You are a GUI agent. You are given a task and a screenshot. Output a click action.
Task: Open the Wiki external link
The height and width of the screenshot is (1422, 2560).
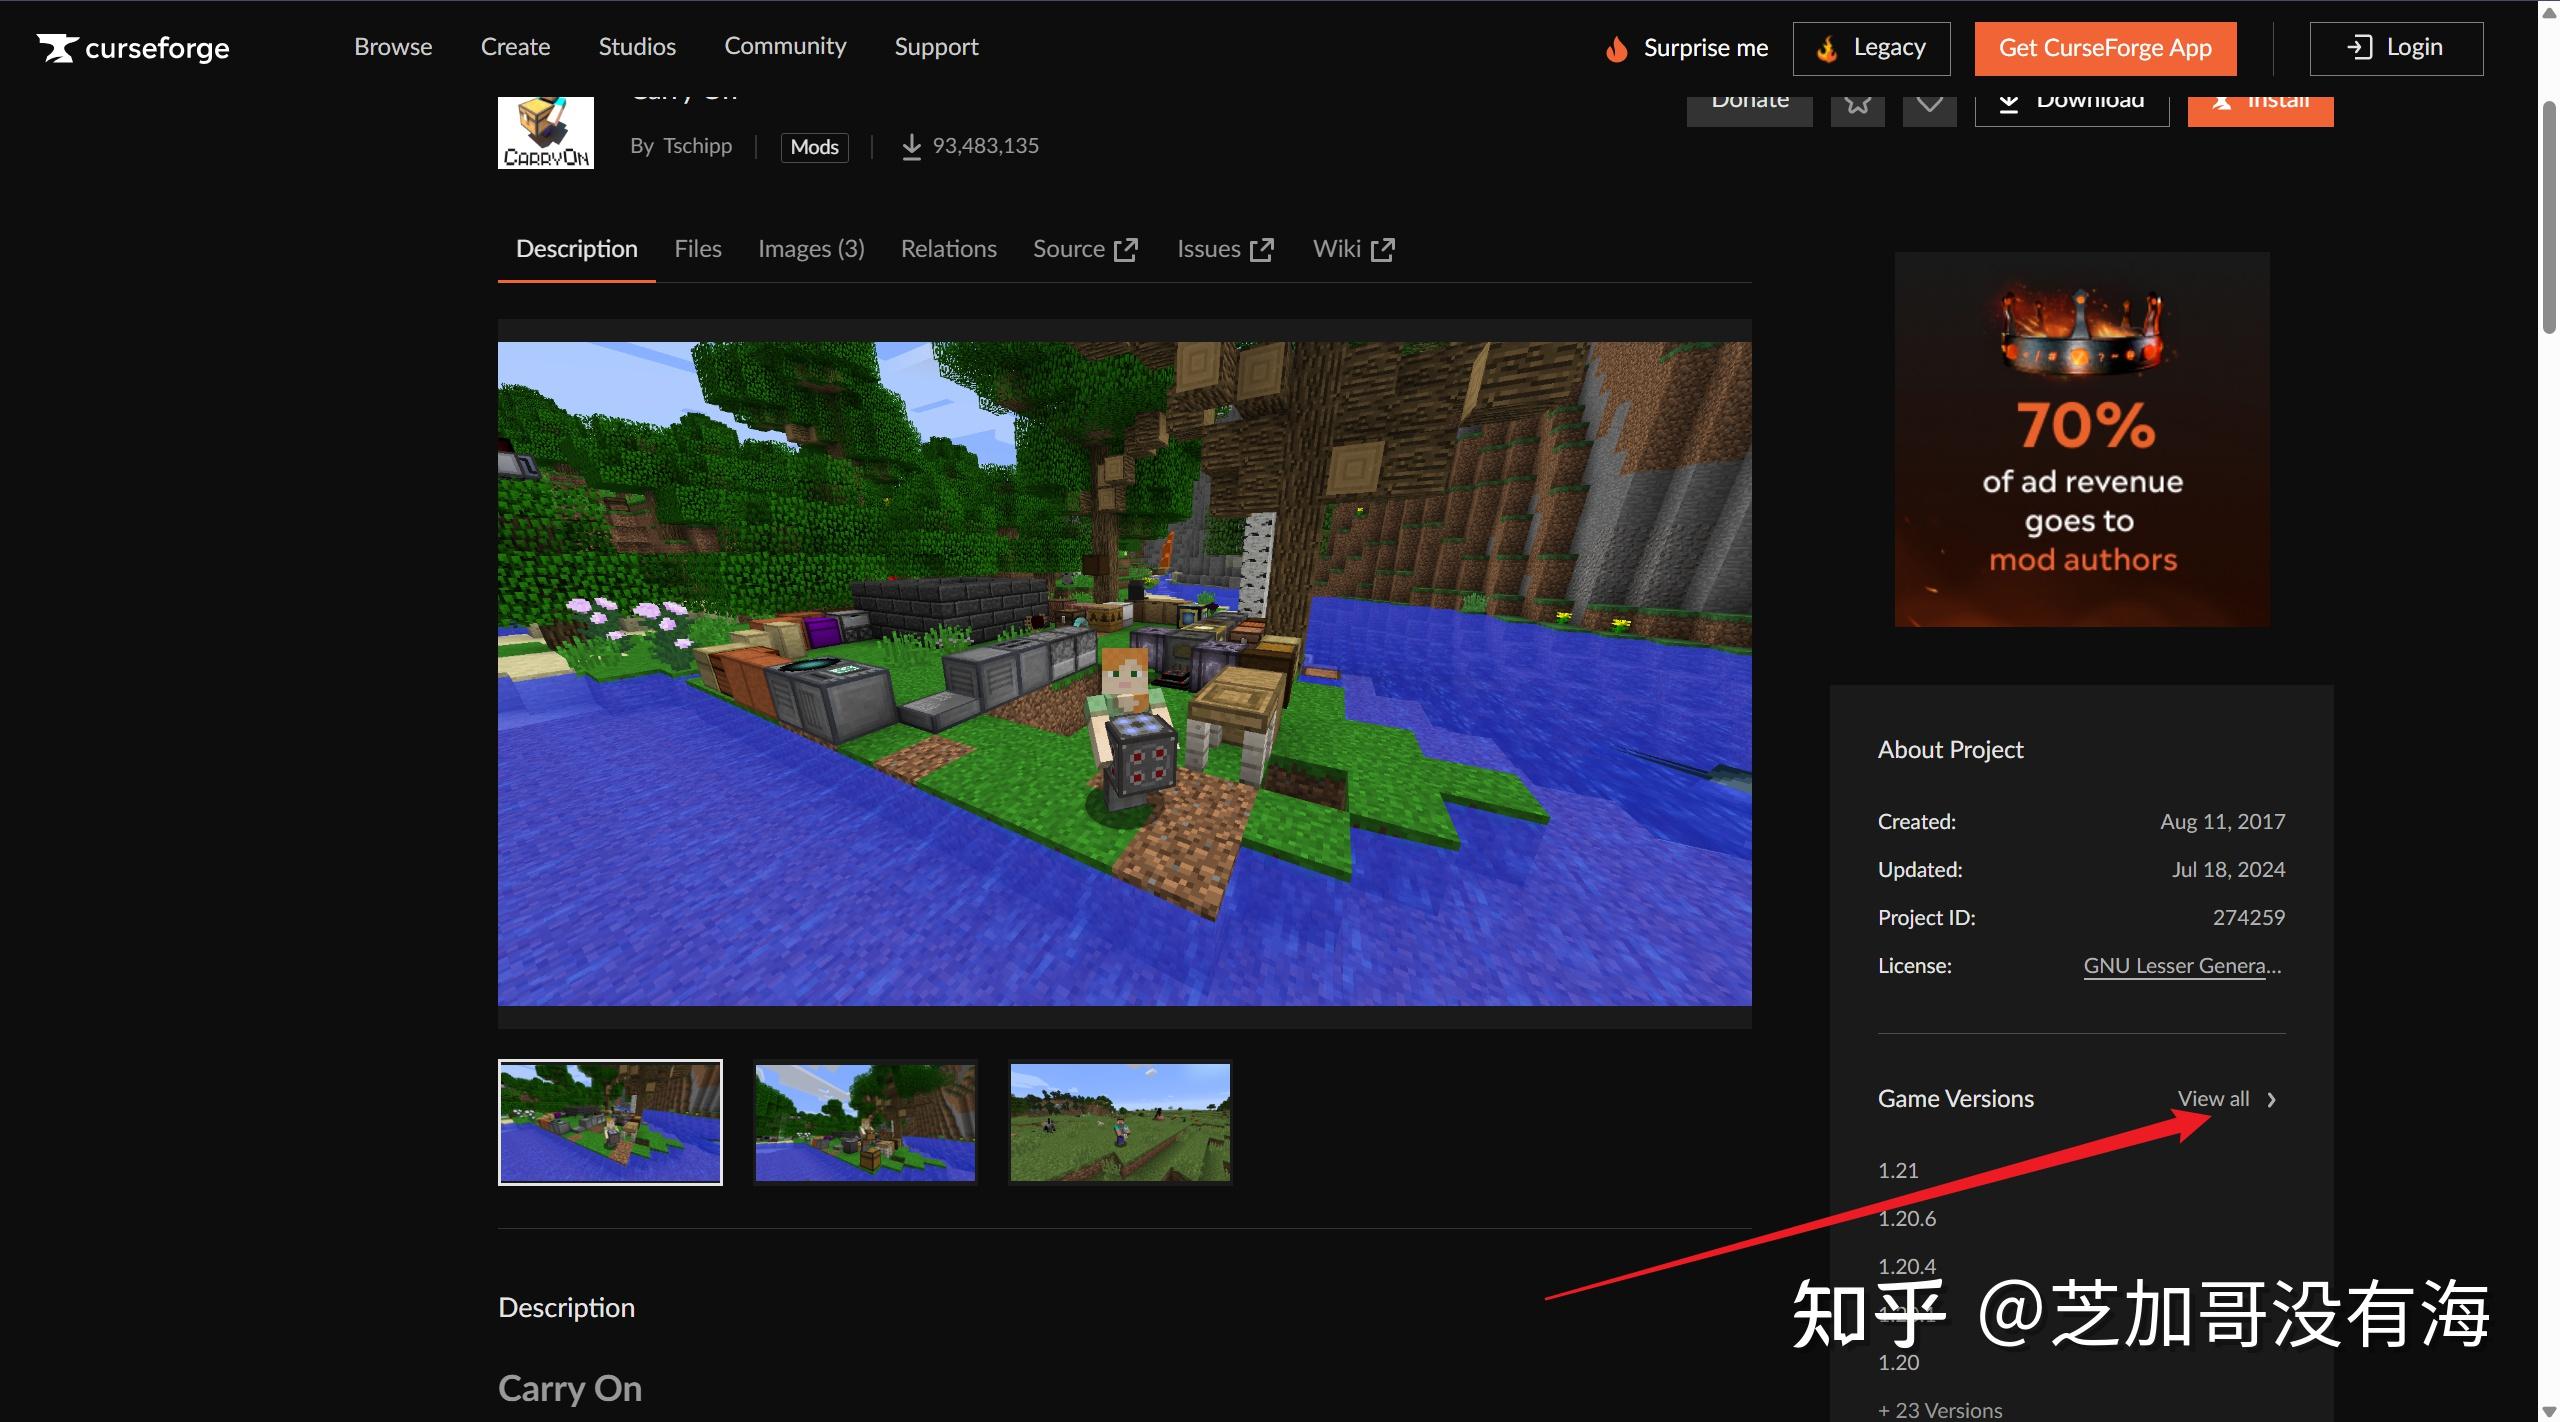(x=1354, y=249)
